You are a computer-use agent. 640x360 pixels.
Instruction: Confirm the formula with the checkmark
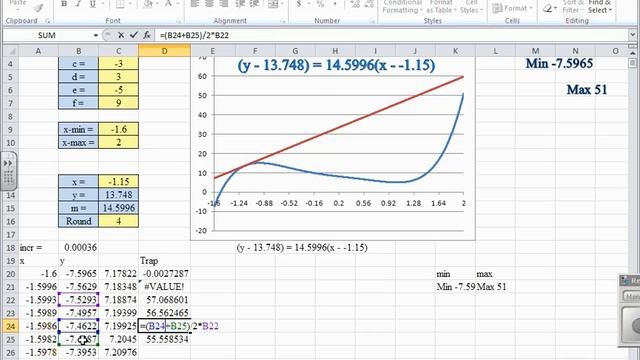pyautogui.click(x=133, y=36)
